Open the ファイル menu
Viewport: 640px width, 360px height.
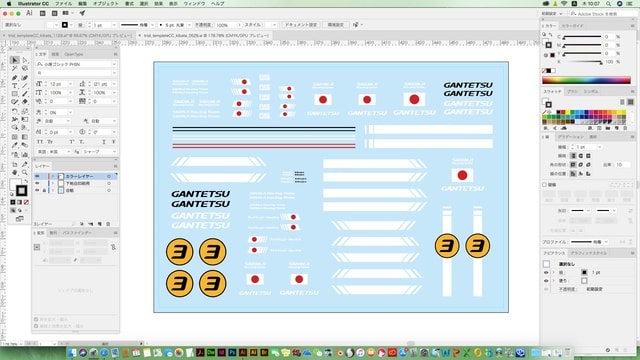(x=63, y=4)
